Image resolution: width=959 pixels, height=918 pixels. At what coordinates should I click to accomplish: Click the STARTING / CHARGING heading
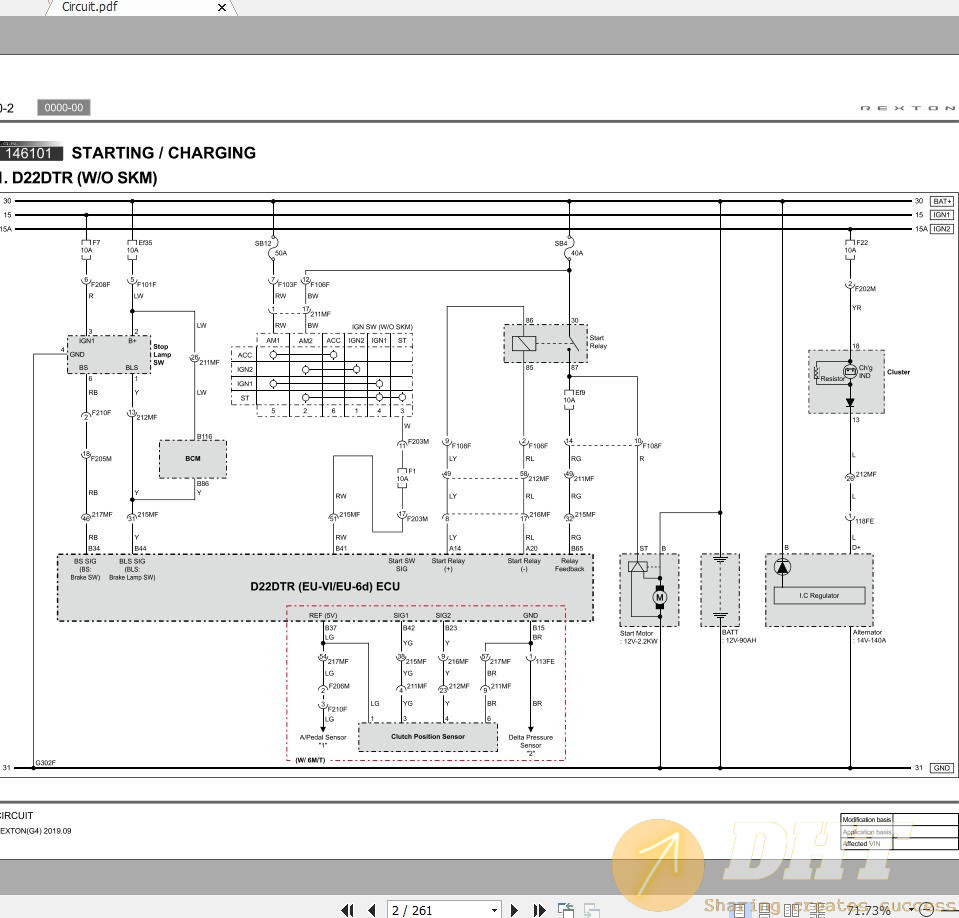click(x=164, y=153)
